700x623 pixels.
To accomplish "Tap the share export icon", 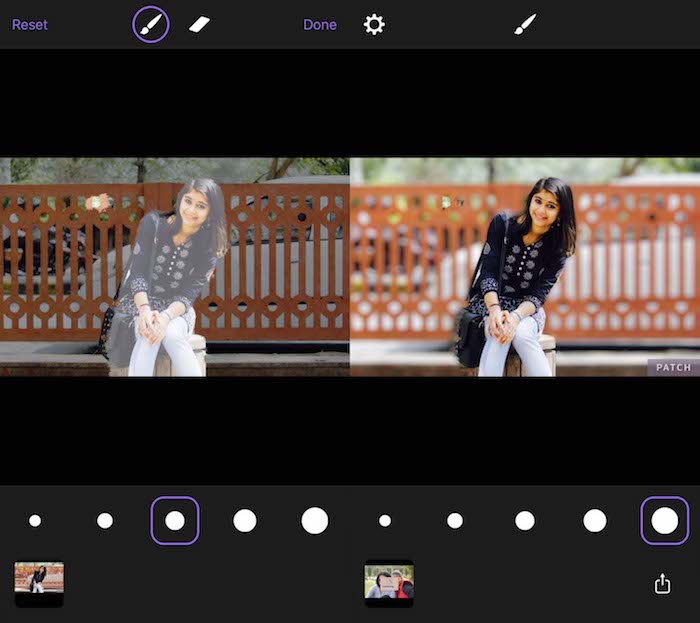I will (x=662, y=583).
